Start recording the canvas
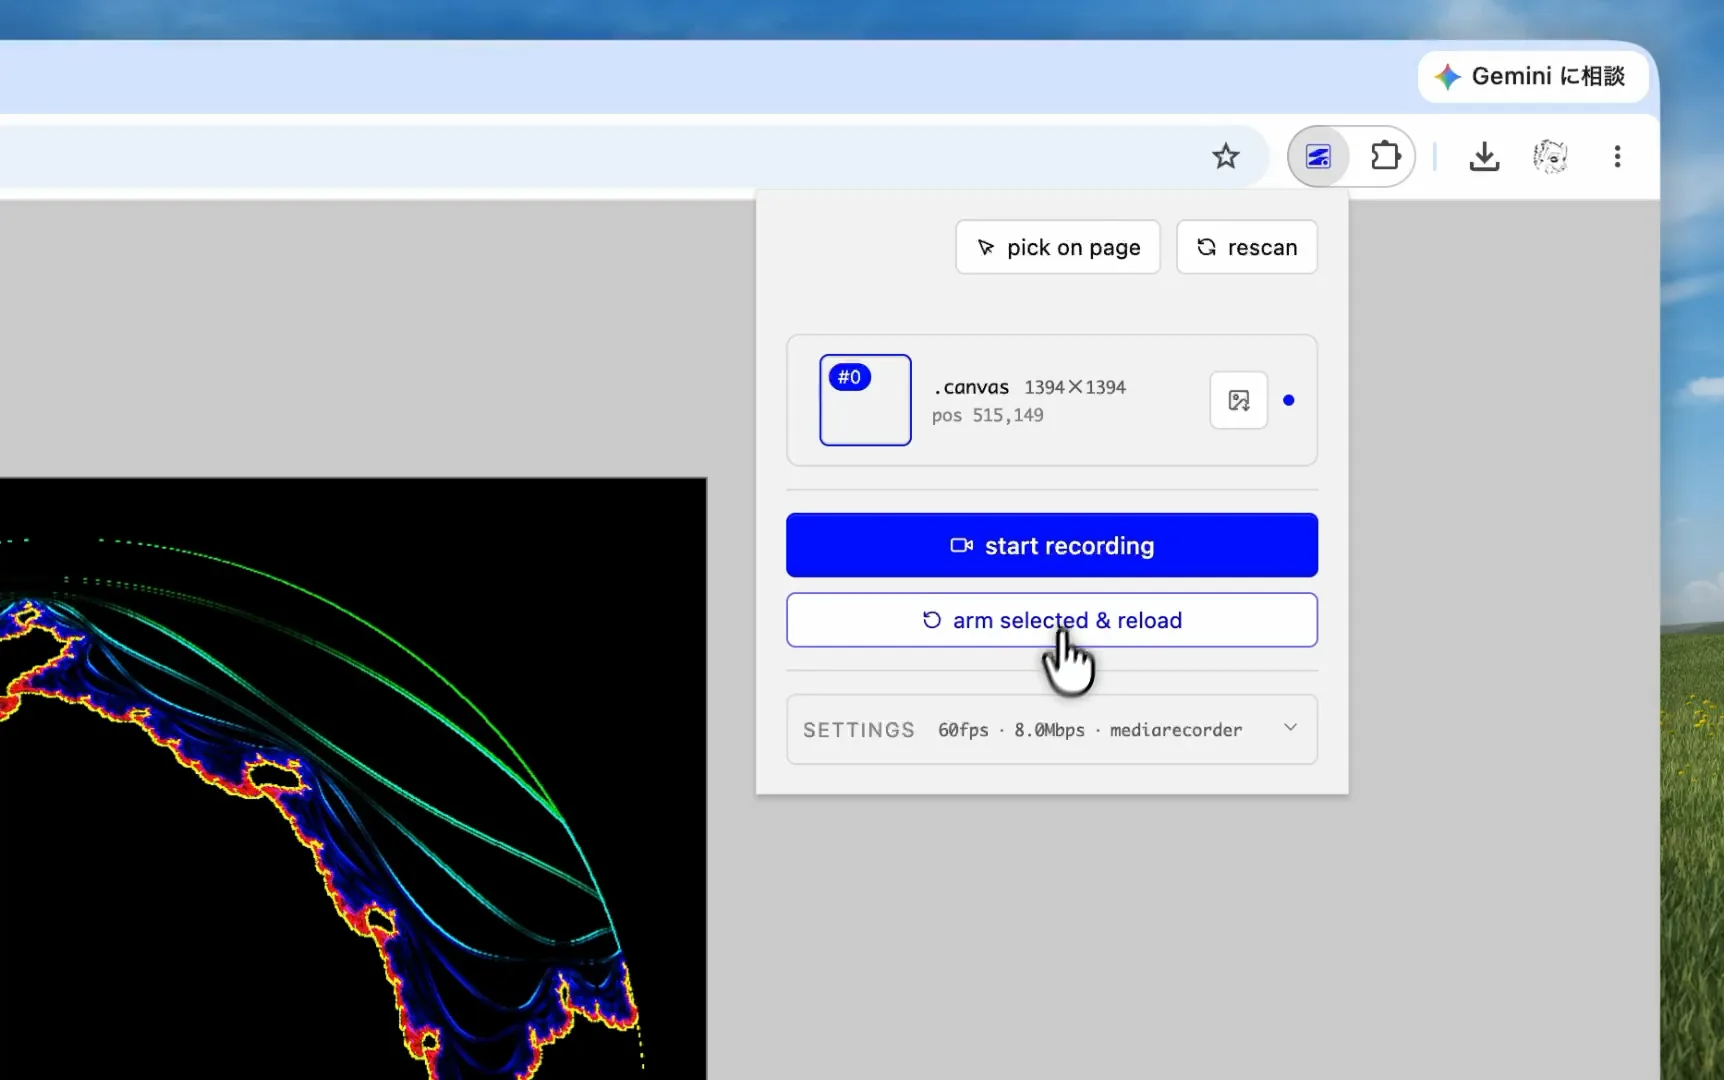 pos(1052,545)
